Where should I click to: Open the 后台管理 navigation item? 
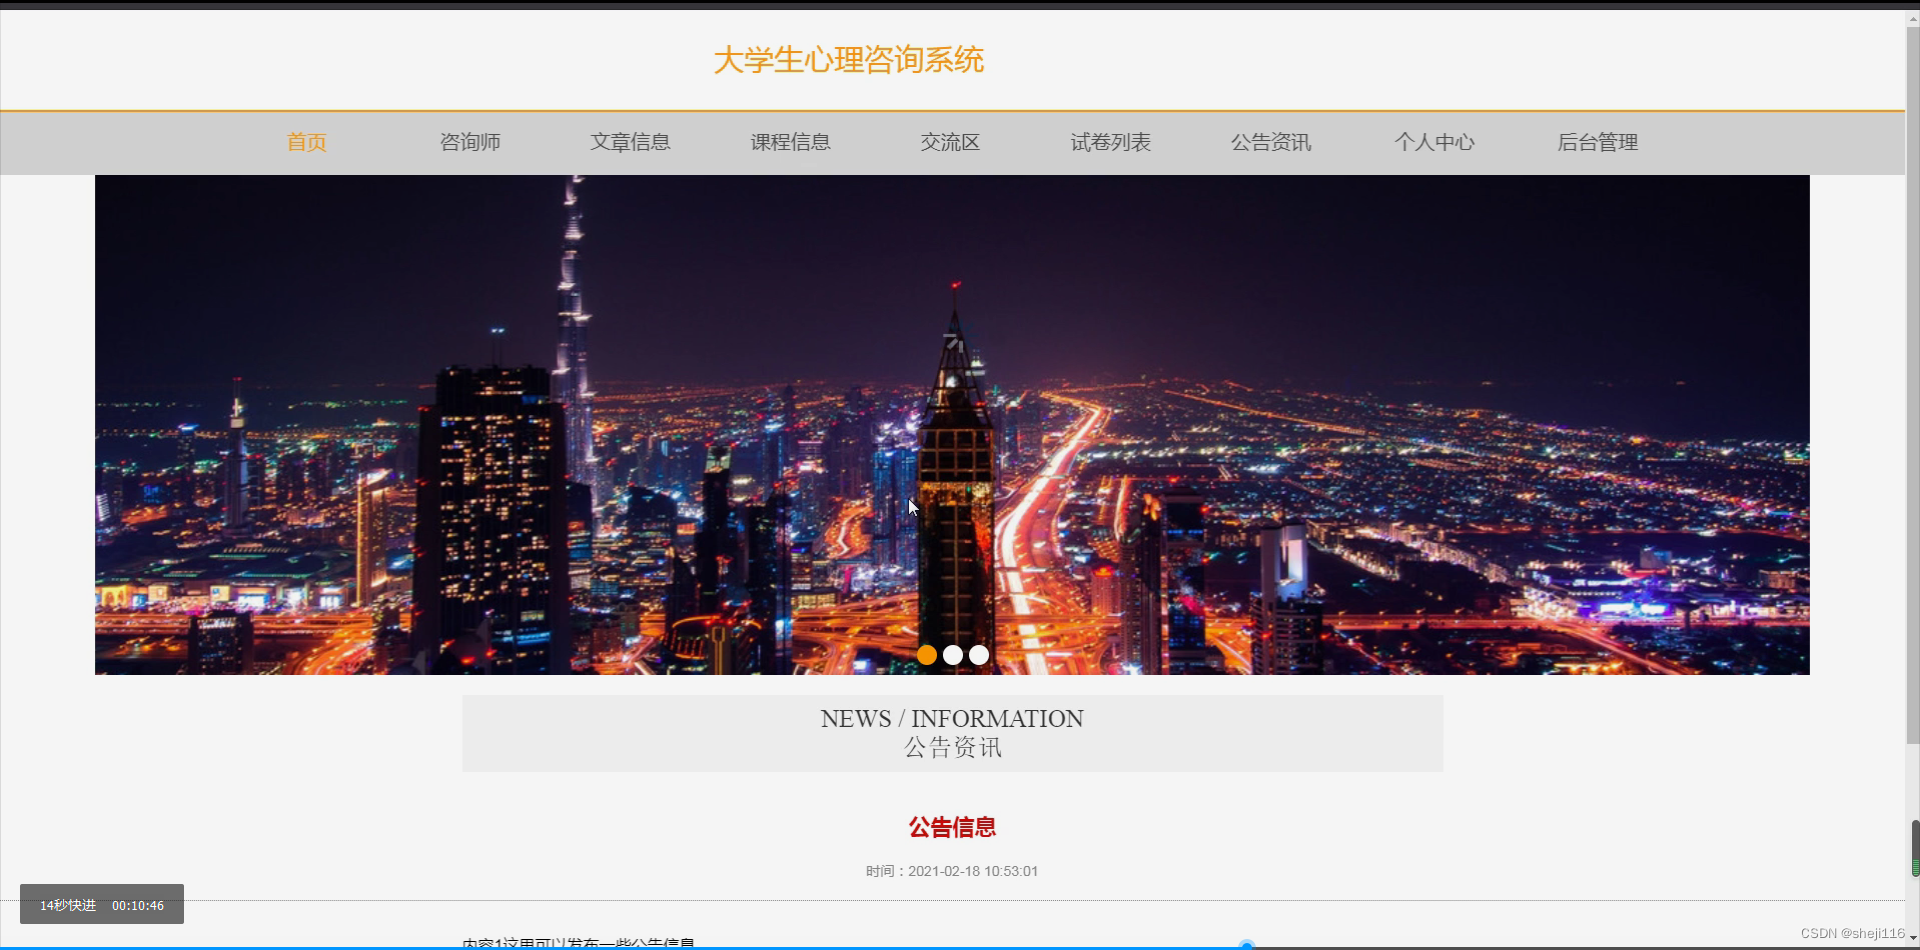(x=1597, y=142)
